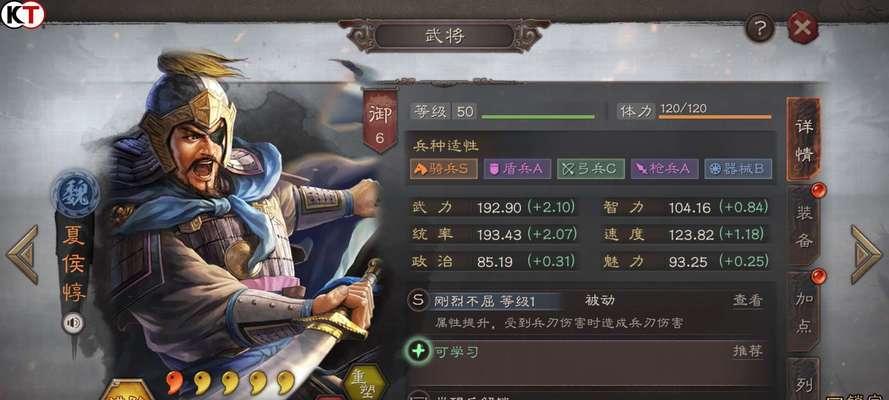
Task: Close the 武将 panel with the red X
Action: (803, 27)
